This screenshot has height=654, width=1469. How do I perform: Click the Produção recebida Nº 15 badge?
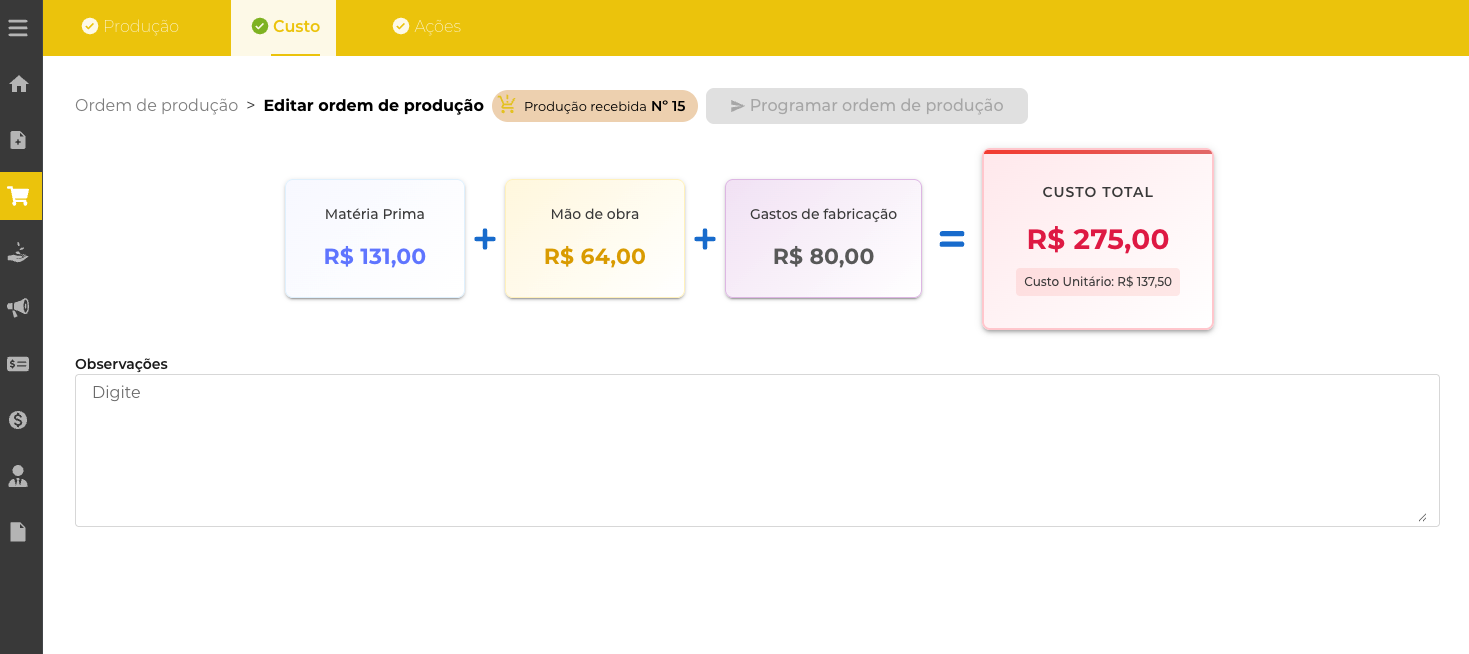595,106
